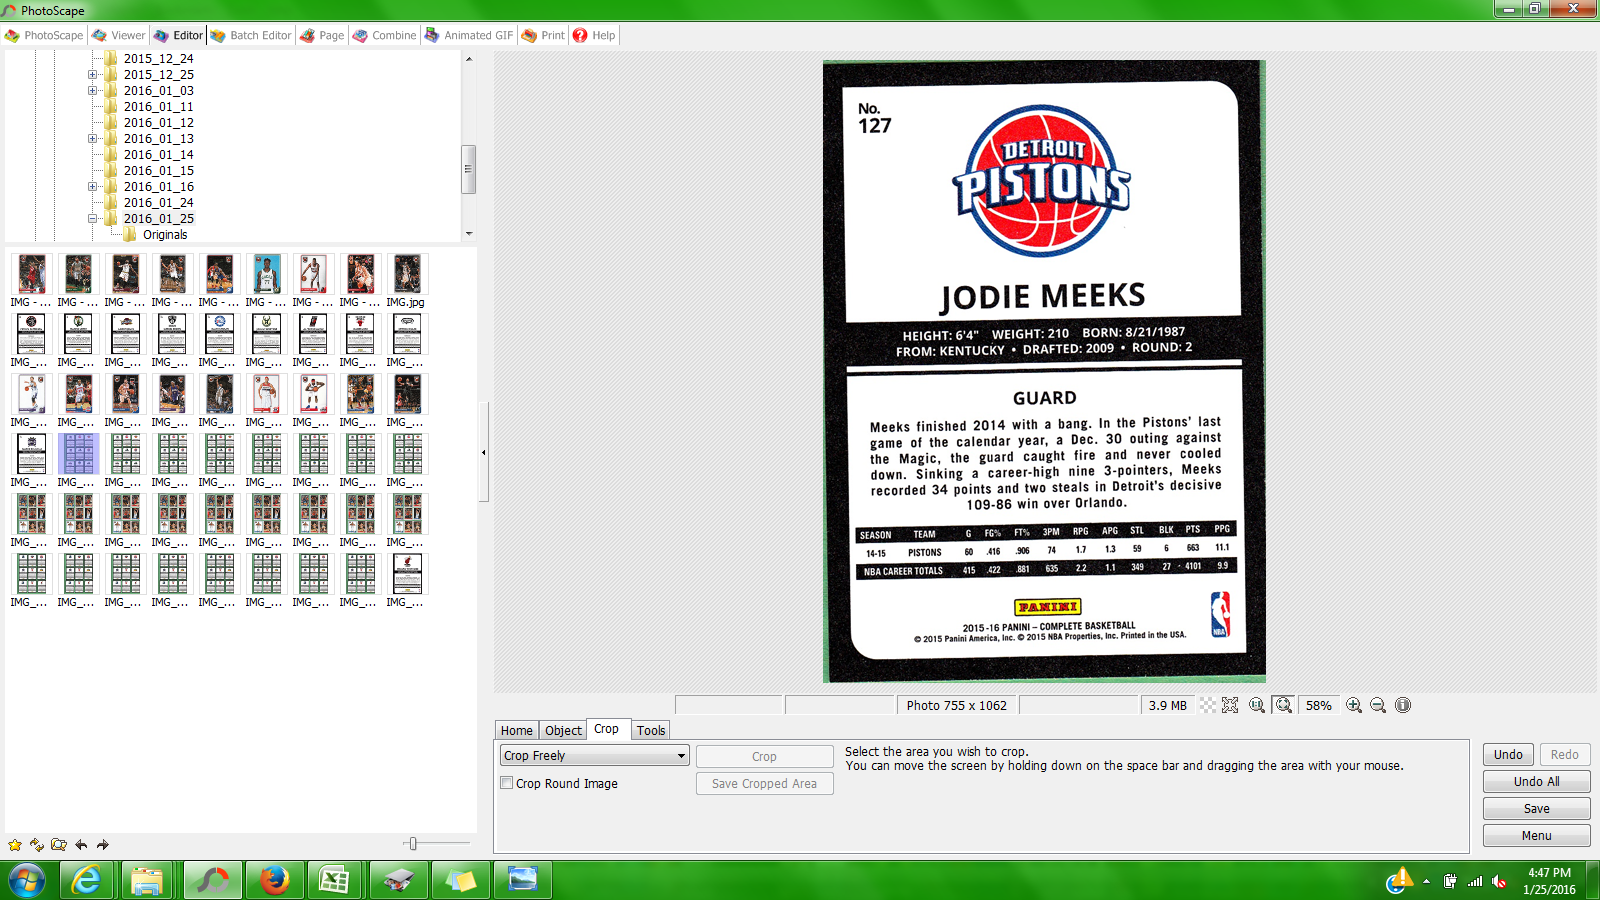
Task: Click the back arrow icon
Action: click(x=81, y=845)
